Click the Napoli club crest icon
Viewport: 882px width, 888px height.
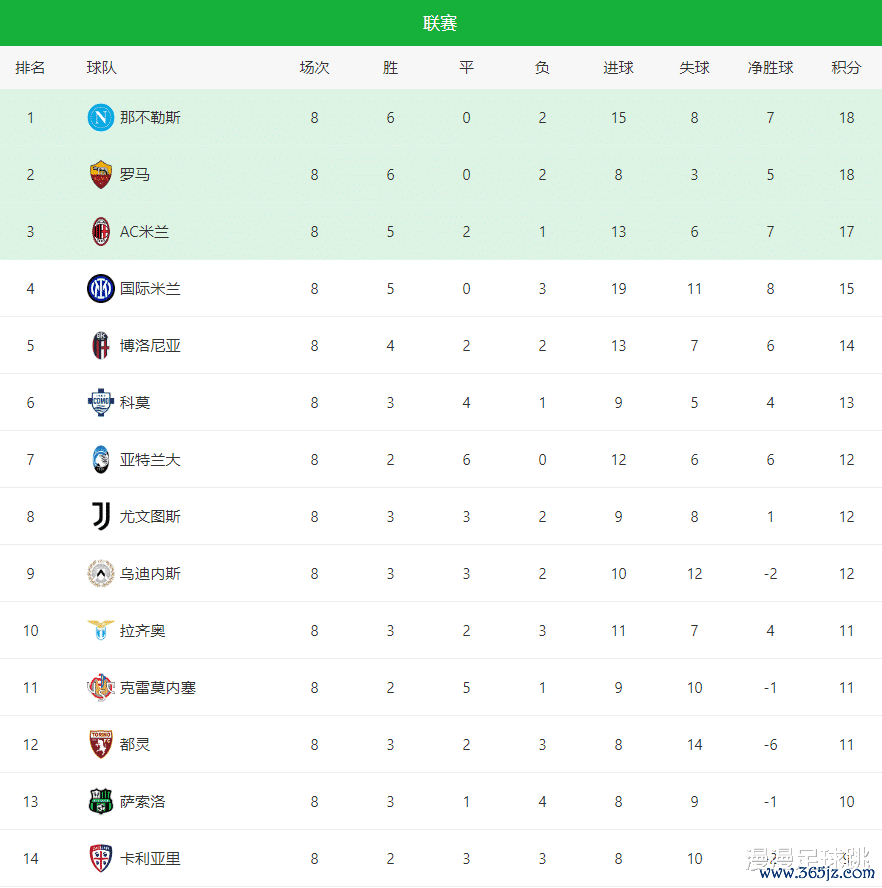point(101,118)
